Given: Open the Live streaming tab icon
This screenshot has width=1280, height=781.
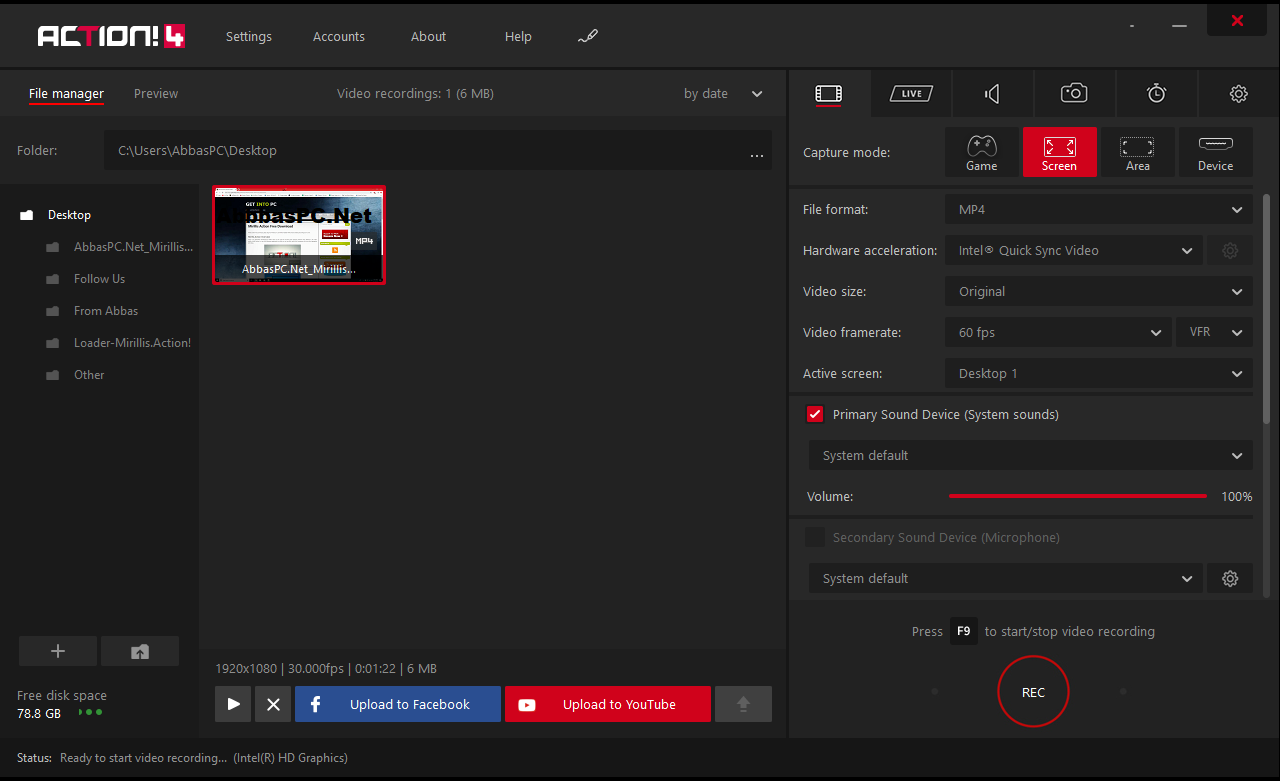Looking at the screenshot, I should pos(911,93).
